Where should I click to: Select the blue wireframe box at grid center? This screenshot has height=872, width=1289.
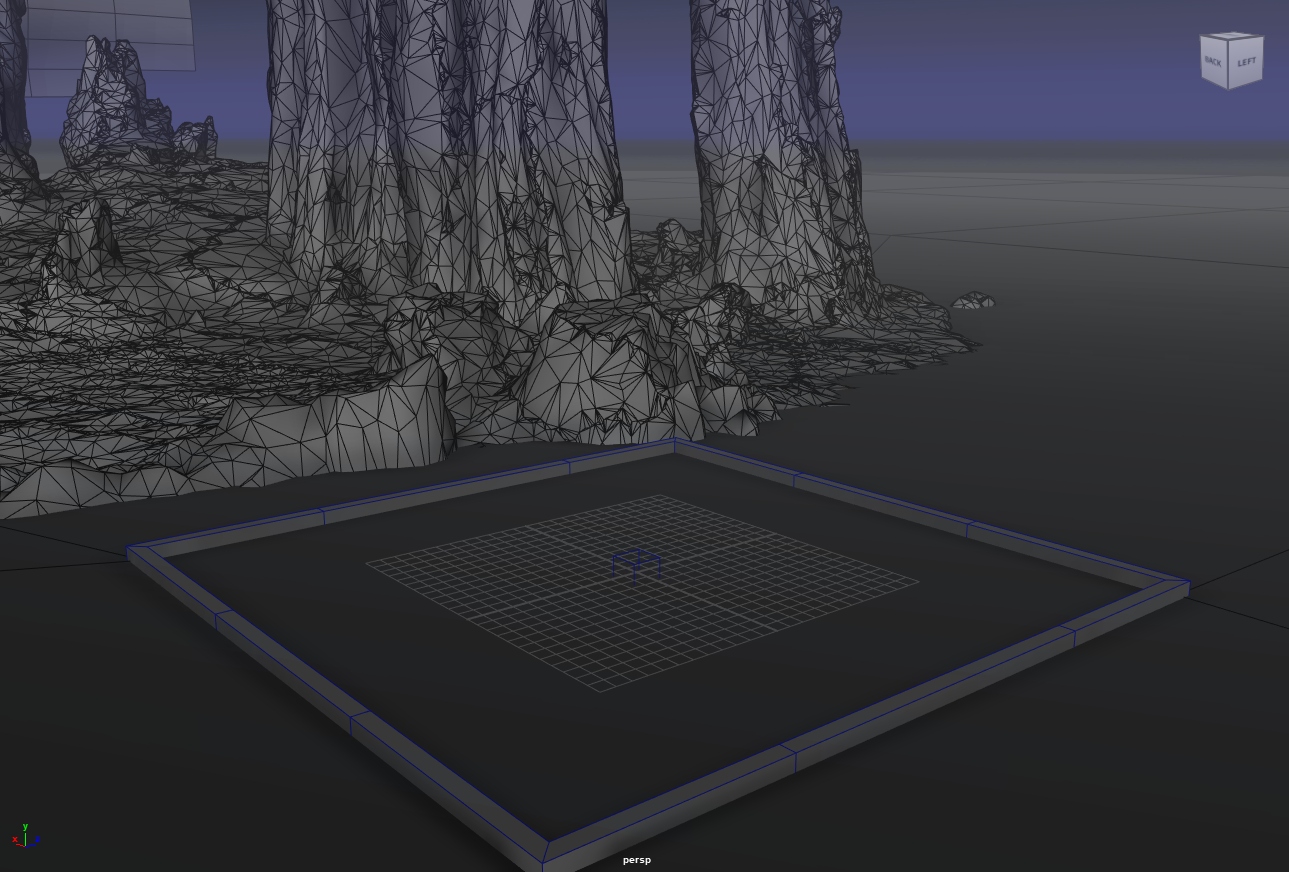pos(636,563)
